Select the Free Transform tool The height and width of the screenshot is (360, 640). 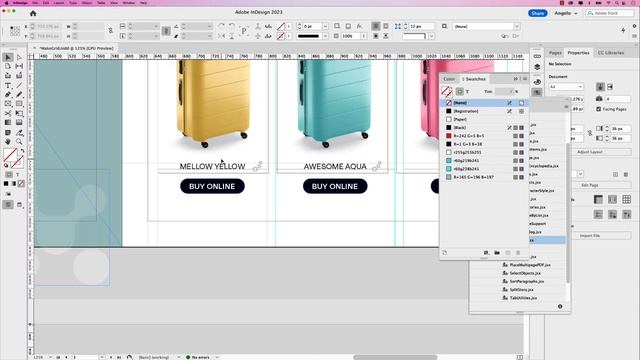coord(19,113)
